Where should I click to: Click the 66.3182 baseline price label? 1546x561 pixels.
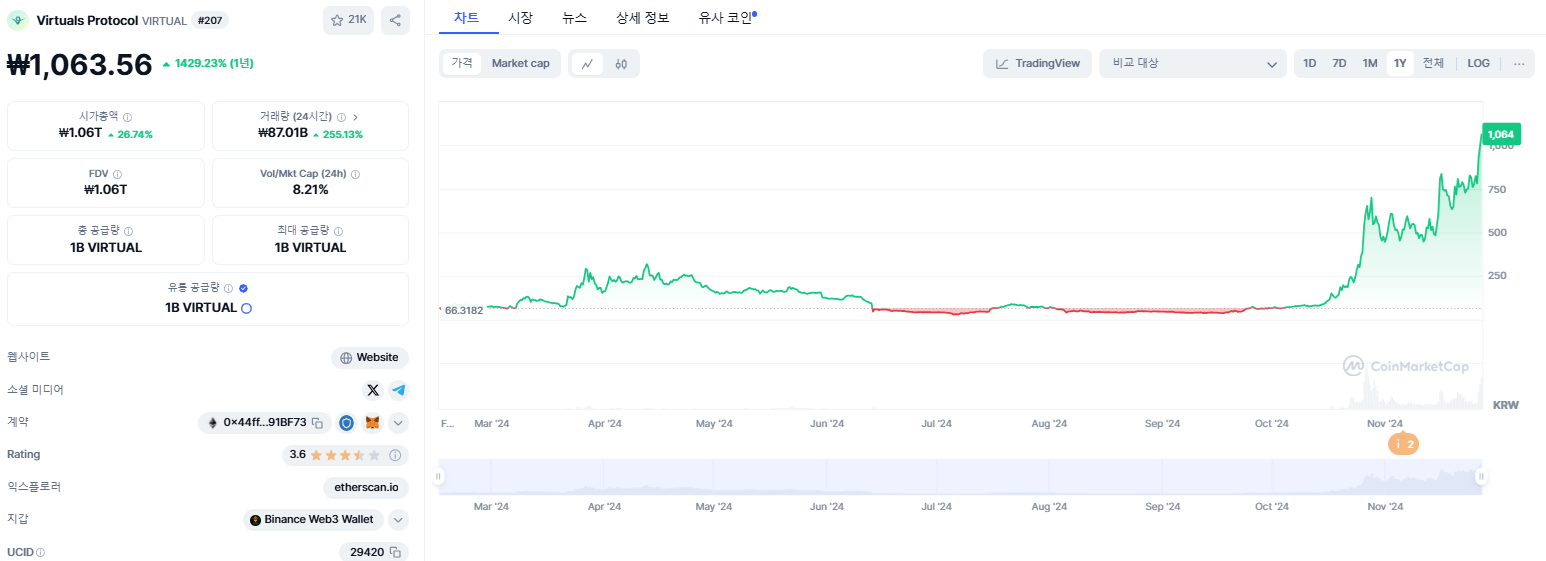tap(463, 310)
